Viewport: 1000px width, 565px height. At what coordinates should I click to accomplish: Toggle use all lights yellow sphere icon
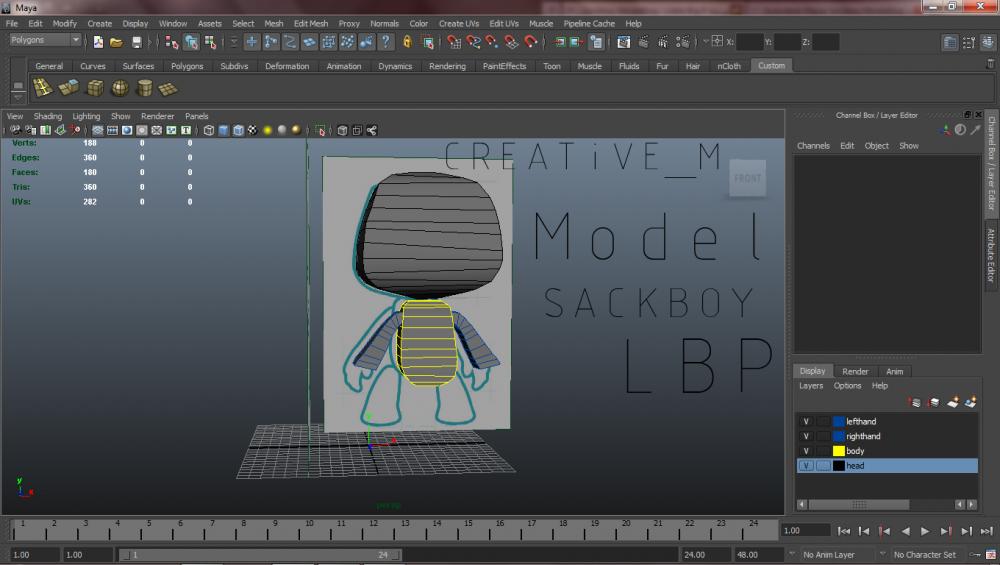[x=267, y=130]
